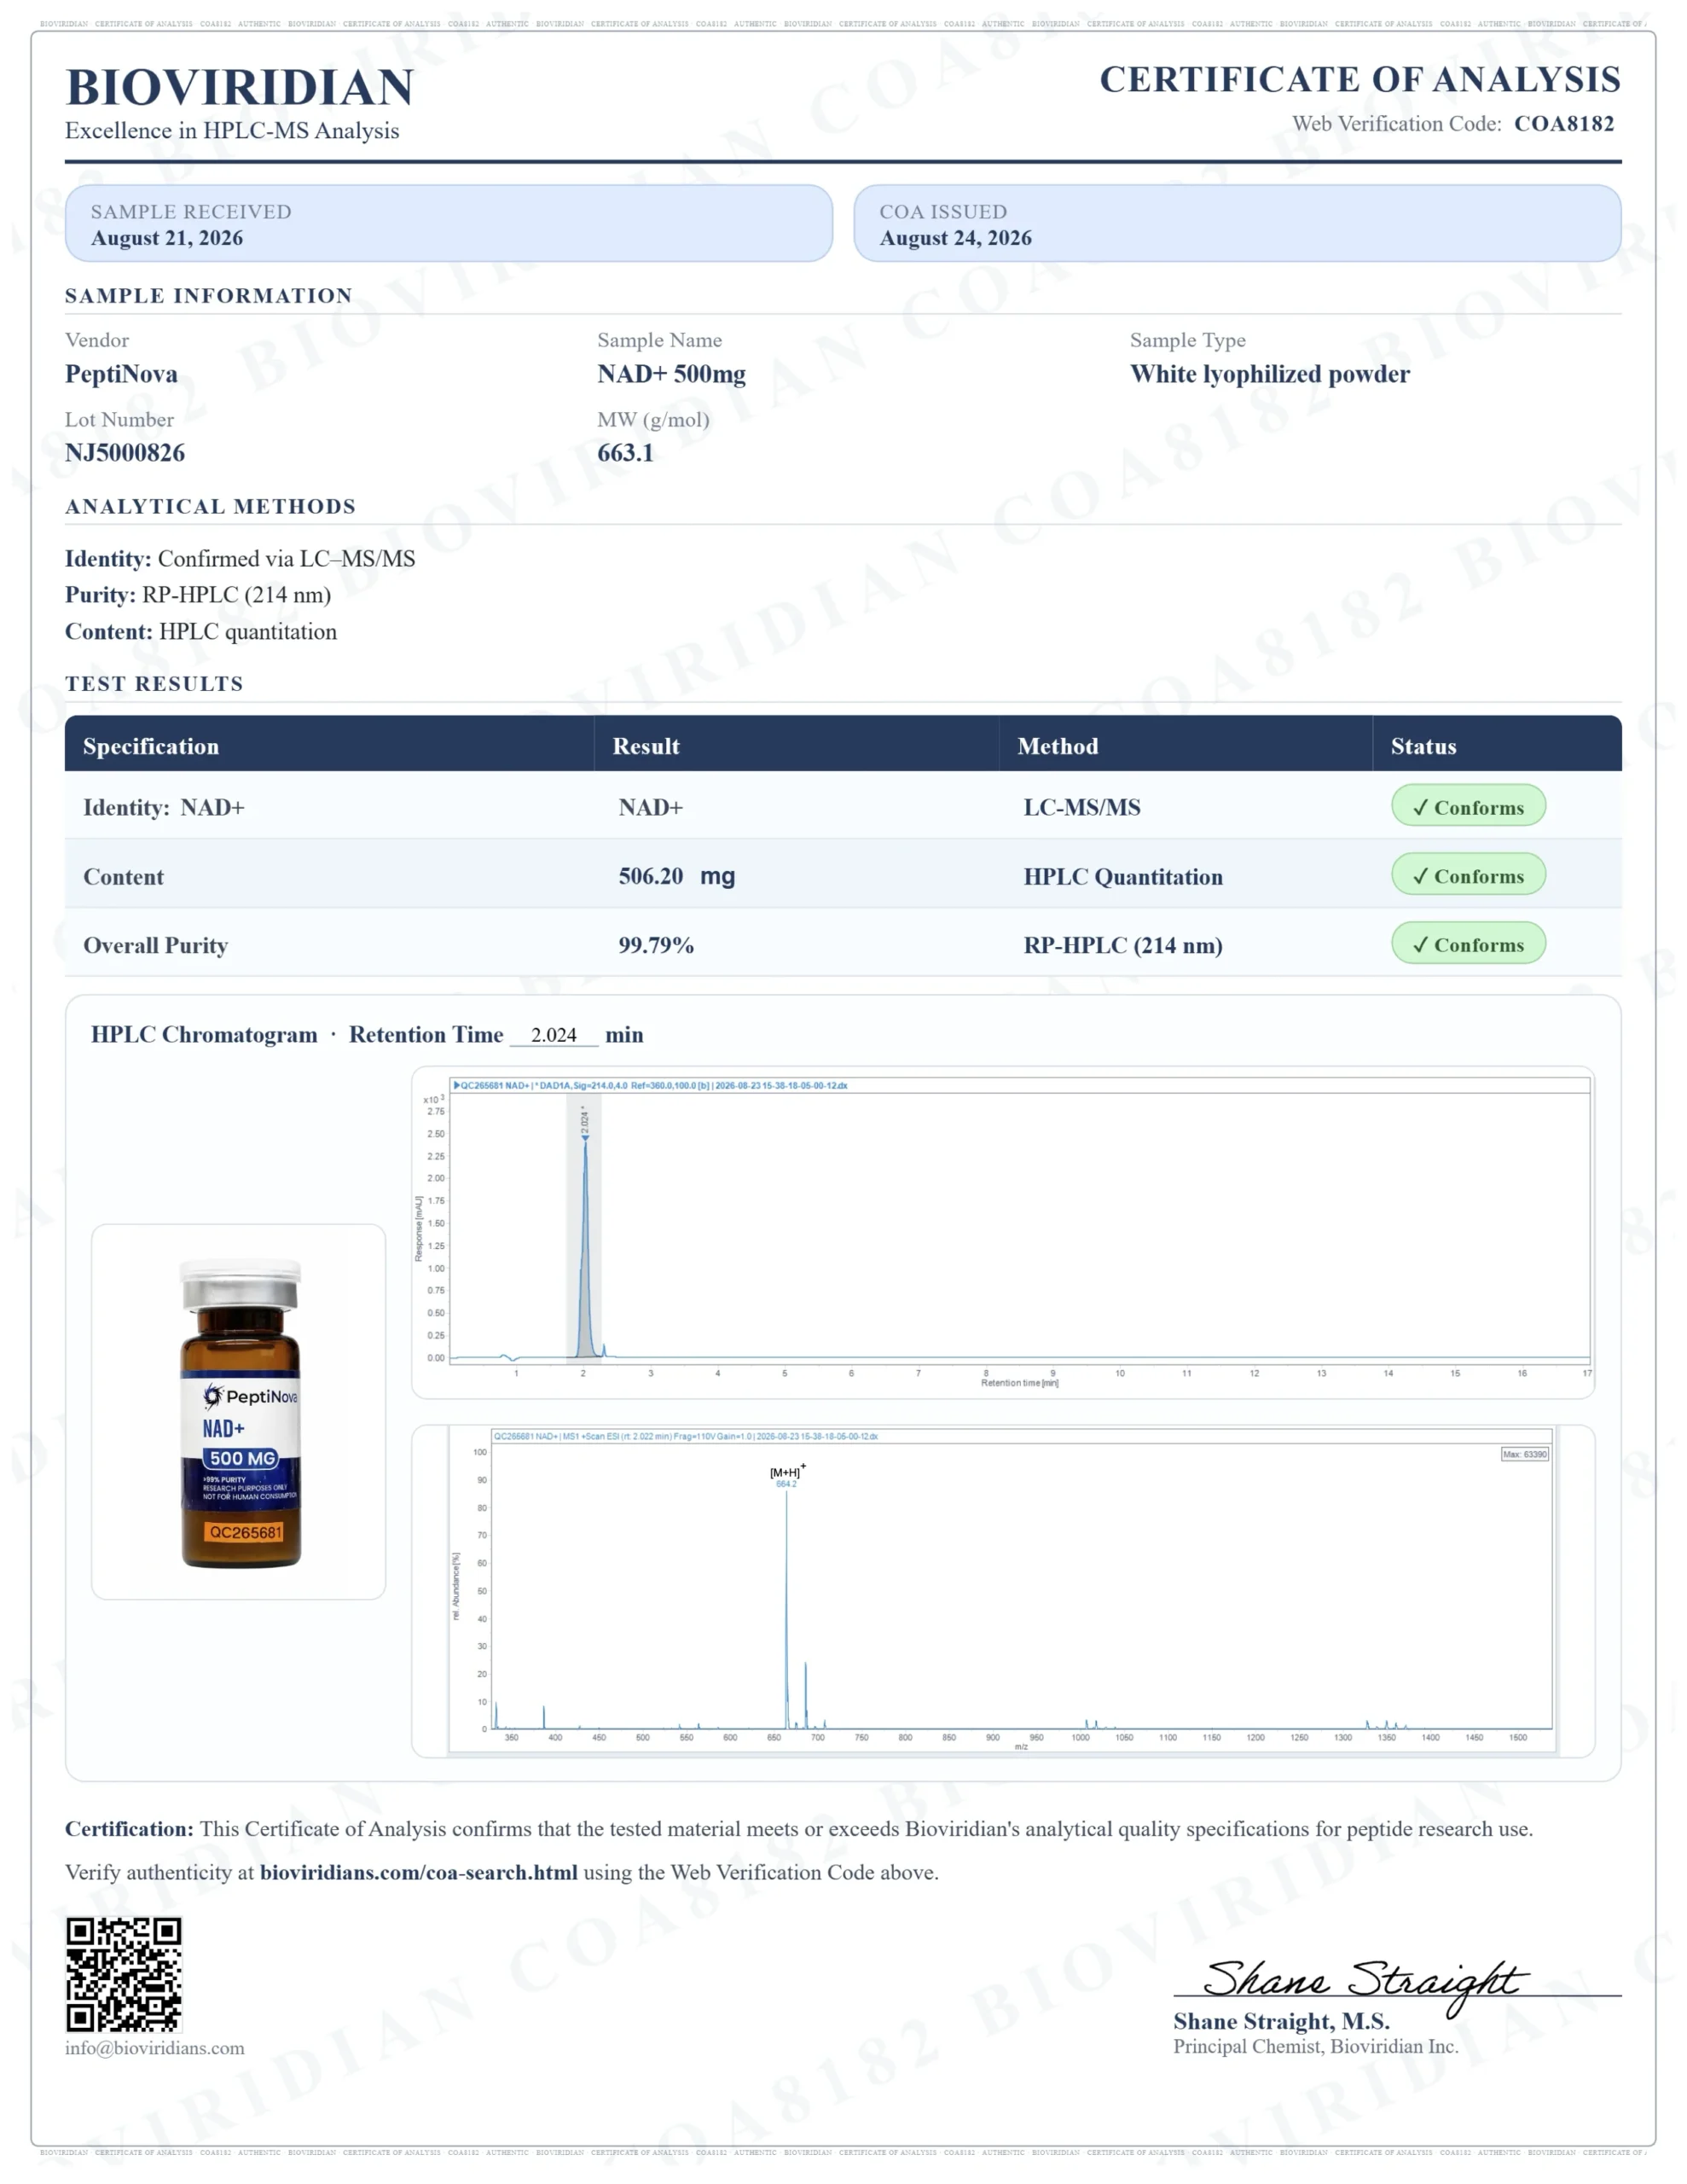Viewport: 1687px width, 2184px height.
Task: Click the [M+H]+ peak label
Action: (x=788, y=1472)
